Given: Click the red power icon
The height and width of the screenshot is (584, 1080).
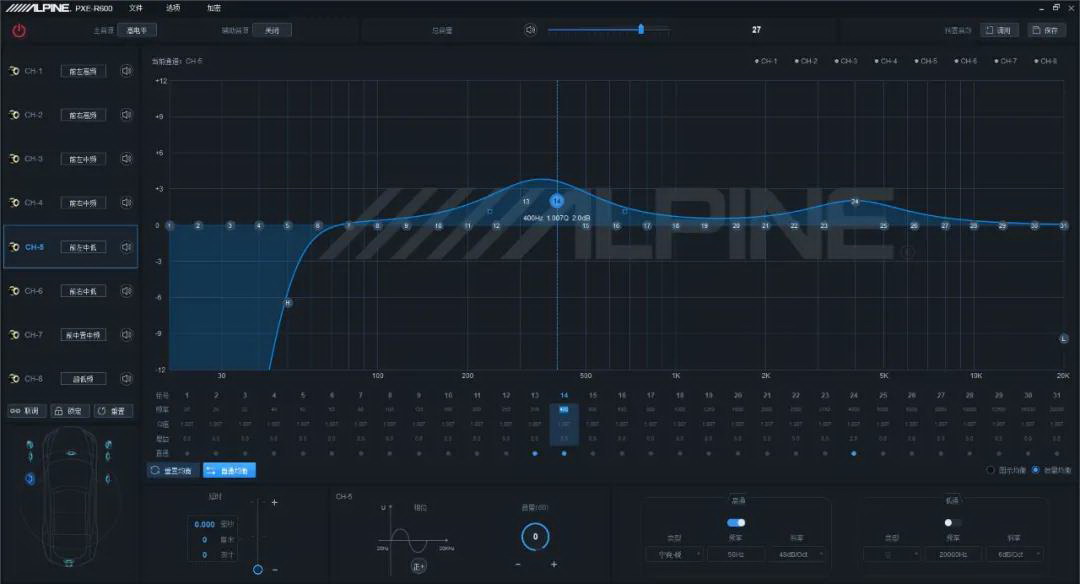Looking at the screenshot, I should 19,31.
